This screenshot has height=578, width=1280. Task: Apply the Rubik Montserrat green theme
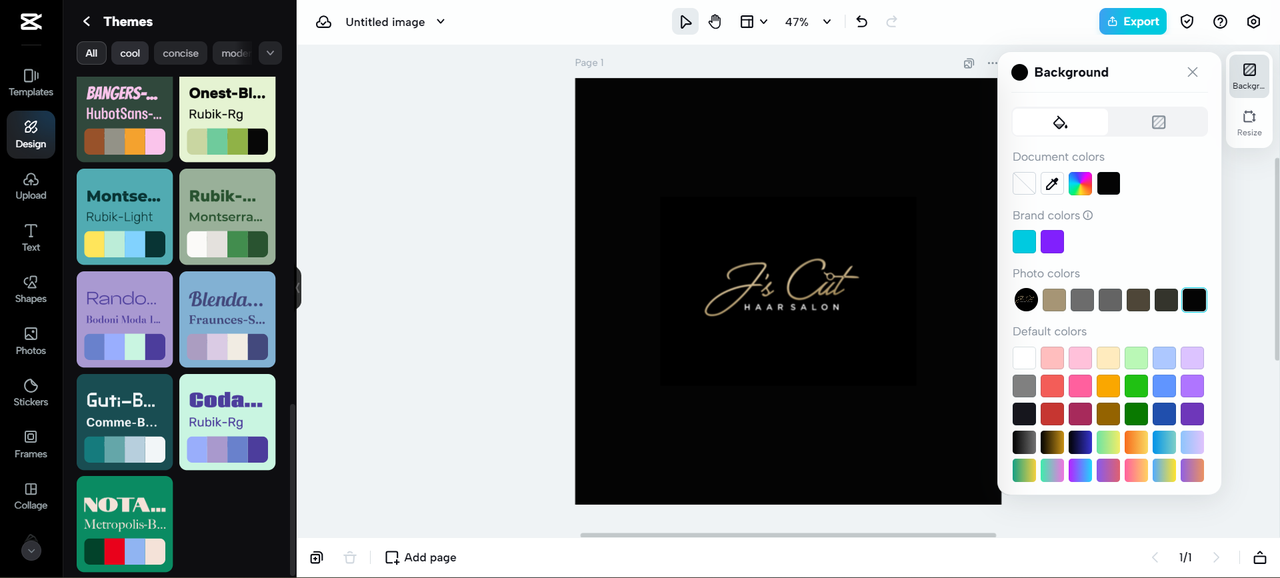click(227, 216)
